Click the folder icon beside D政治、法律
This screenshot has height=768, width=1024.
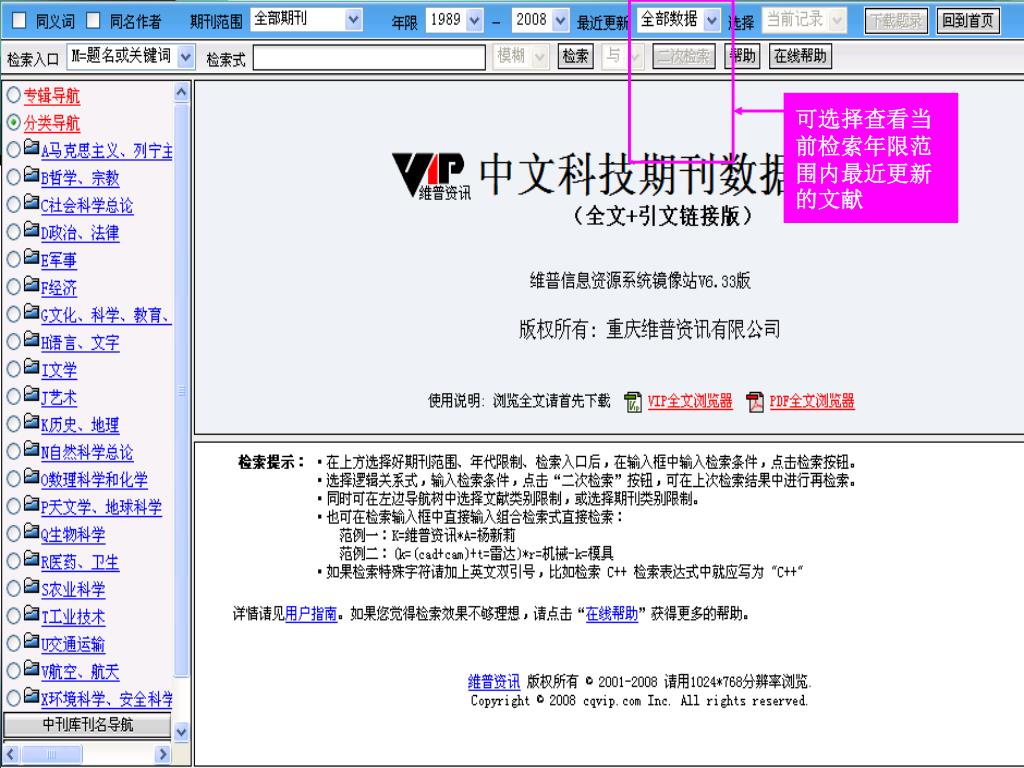click(31, 229)
